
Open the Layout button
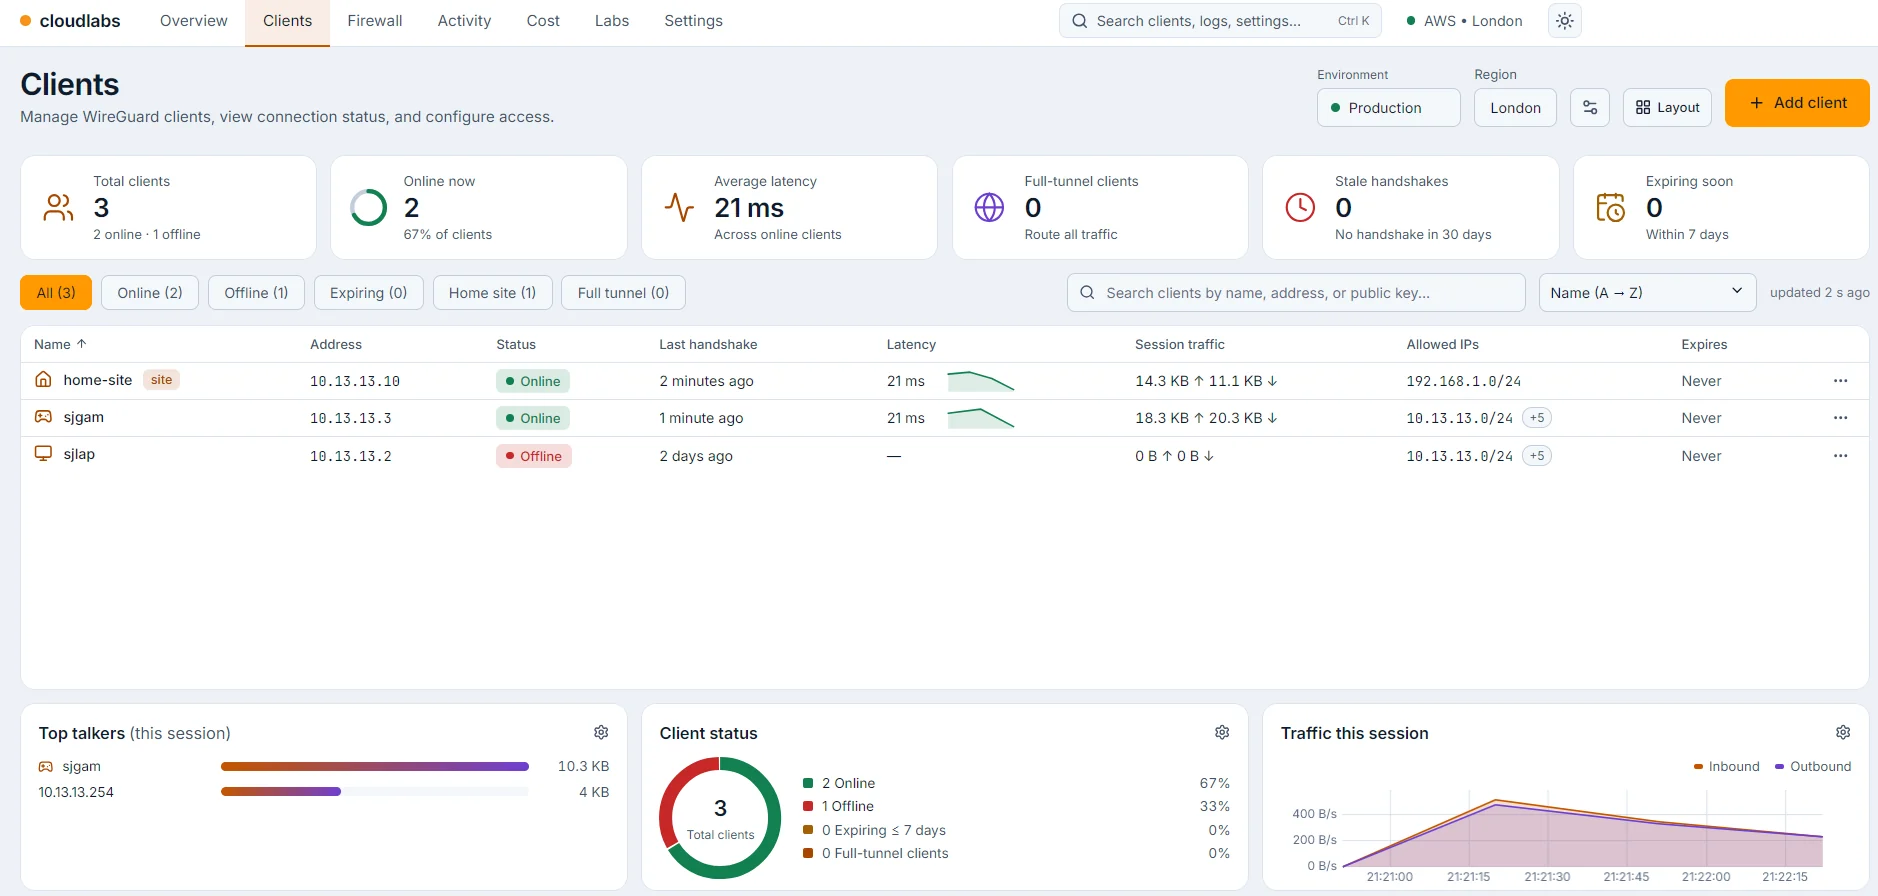pyautogui.click(x=1667, y=108)
